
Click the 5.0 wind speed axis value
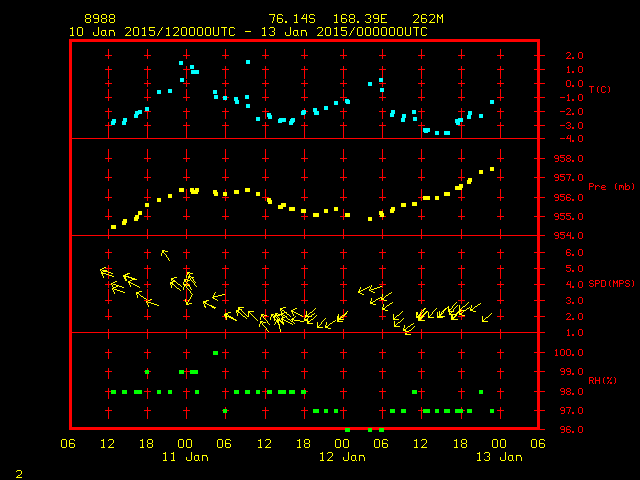(x=574, y=269)
